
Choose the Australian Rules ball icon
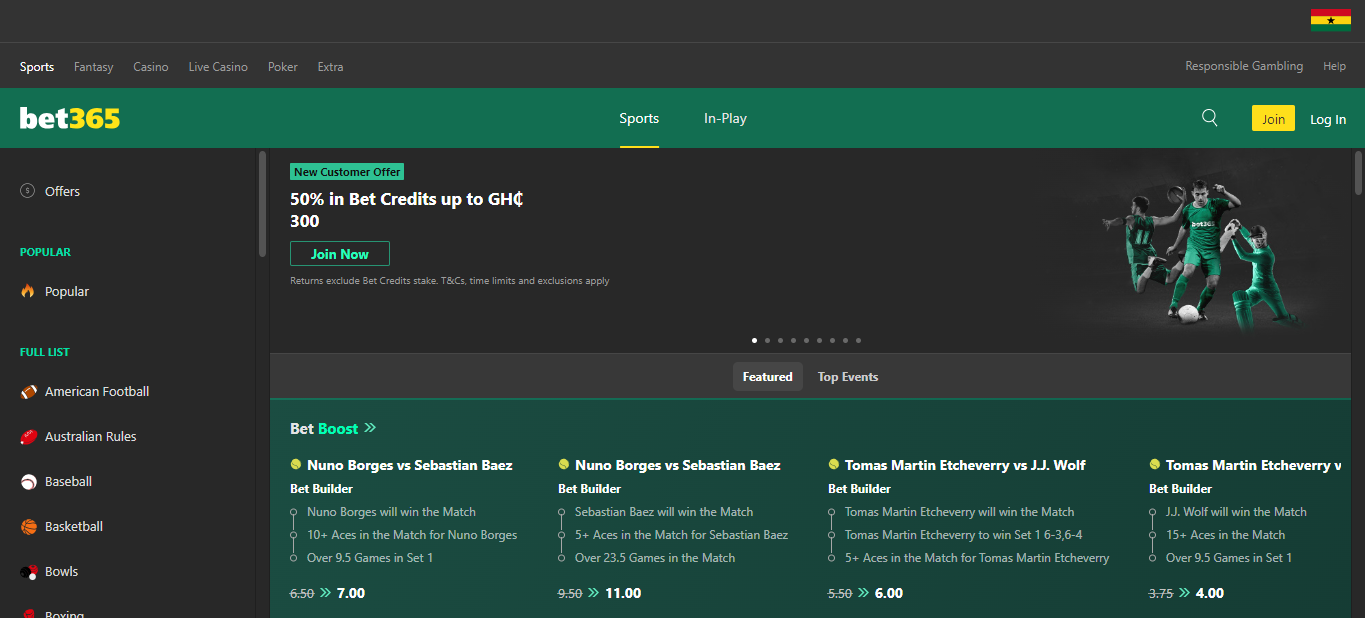[x=28, y=437]
